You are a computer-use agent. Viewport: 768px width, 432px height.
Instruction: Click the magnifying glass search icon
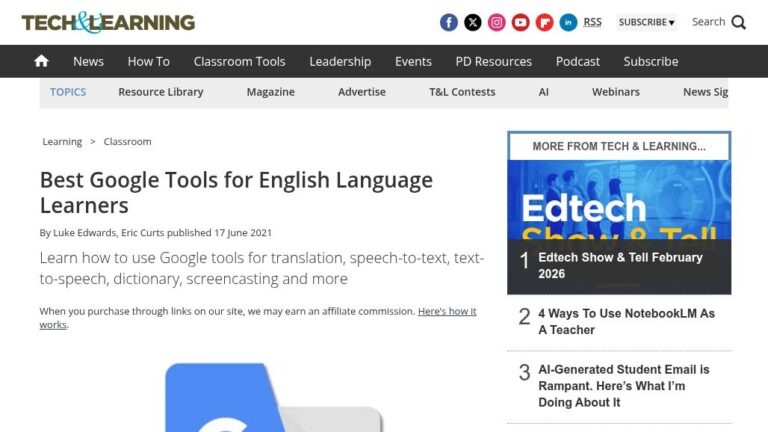(739, 23)
